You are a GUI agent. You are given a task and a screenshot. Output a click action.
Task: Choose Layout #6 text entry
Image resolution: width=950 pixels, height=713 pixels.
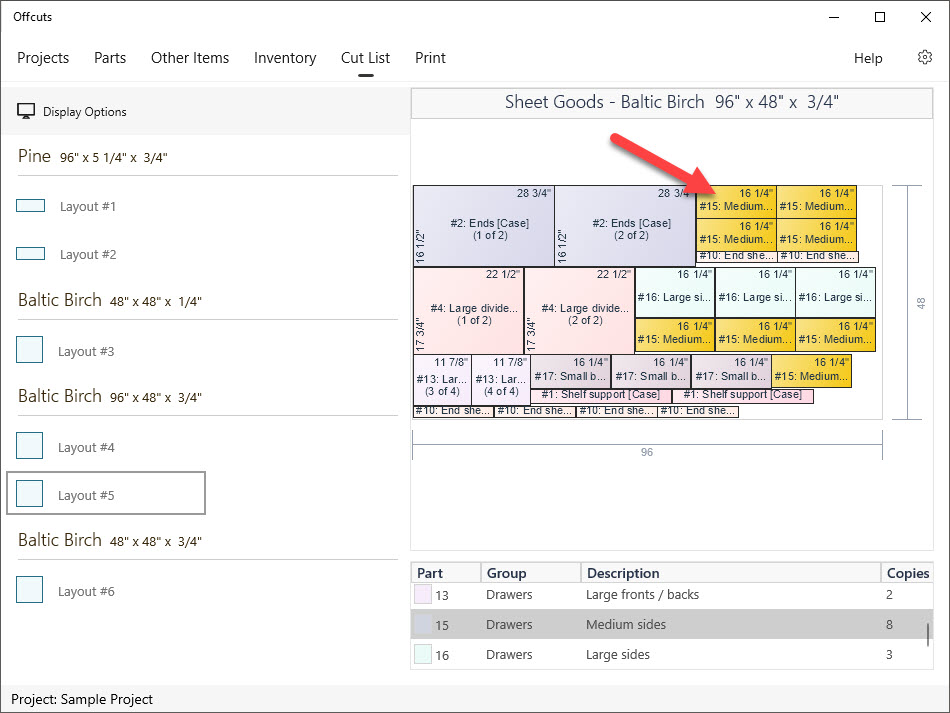pyautogui.click(x=86, y=591)
